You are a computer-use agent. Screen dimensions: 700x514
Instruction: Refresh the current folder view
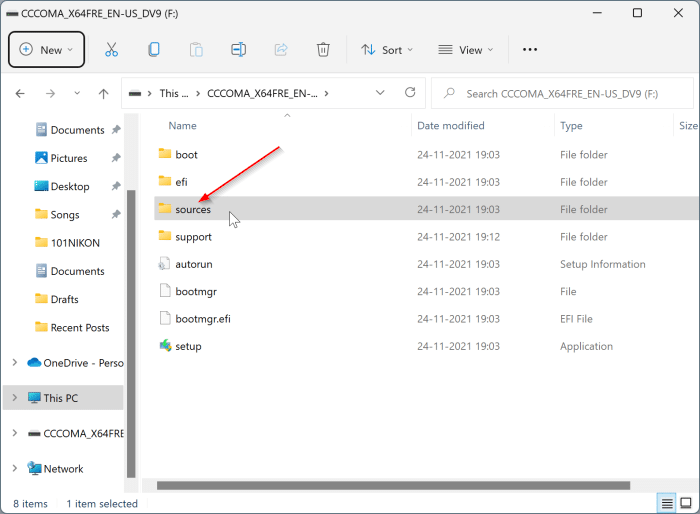(410, 92)
